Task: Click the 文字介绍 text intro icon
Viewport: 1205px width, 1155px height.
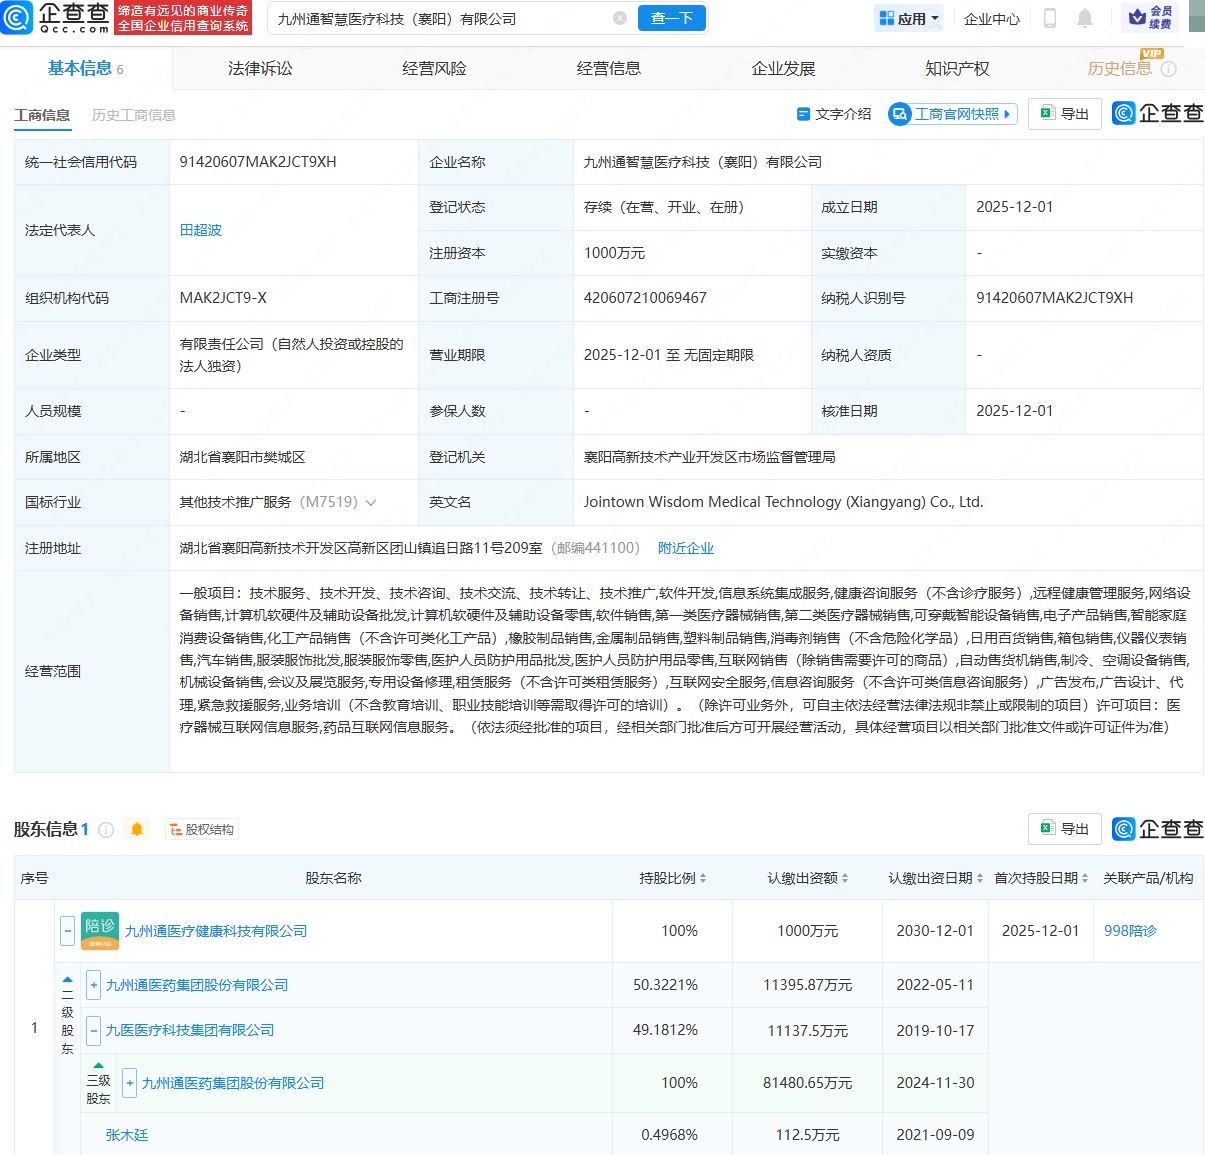Action: click(x=803, y=114)
